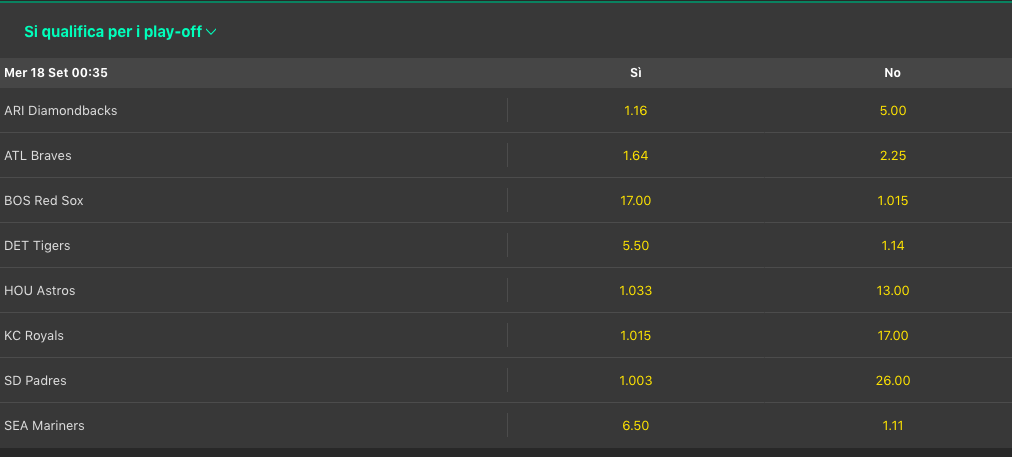Click the 'Si qualifica per i play-off' heading
This screenshot has width=1012, height=457.
(x=112, y=32)
